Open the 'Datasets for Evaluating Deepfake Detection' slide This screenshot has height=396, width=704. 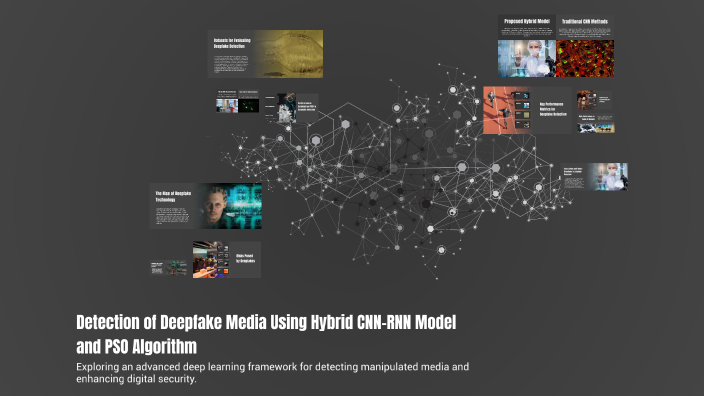(x=265, y=54)
